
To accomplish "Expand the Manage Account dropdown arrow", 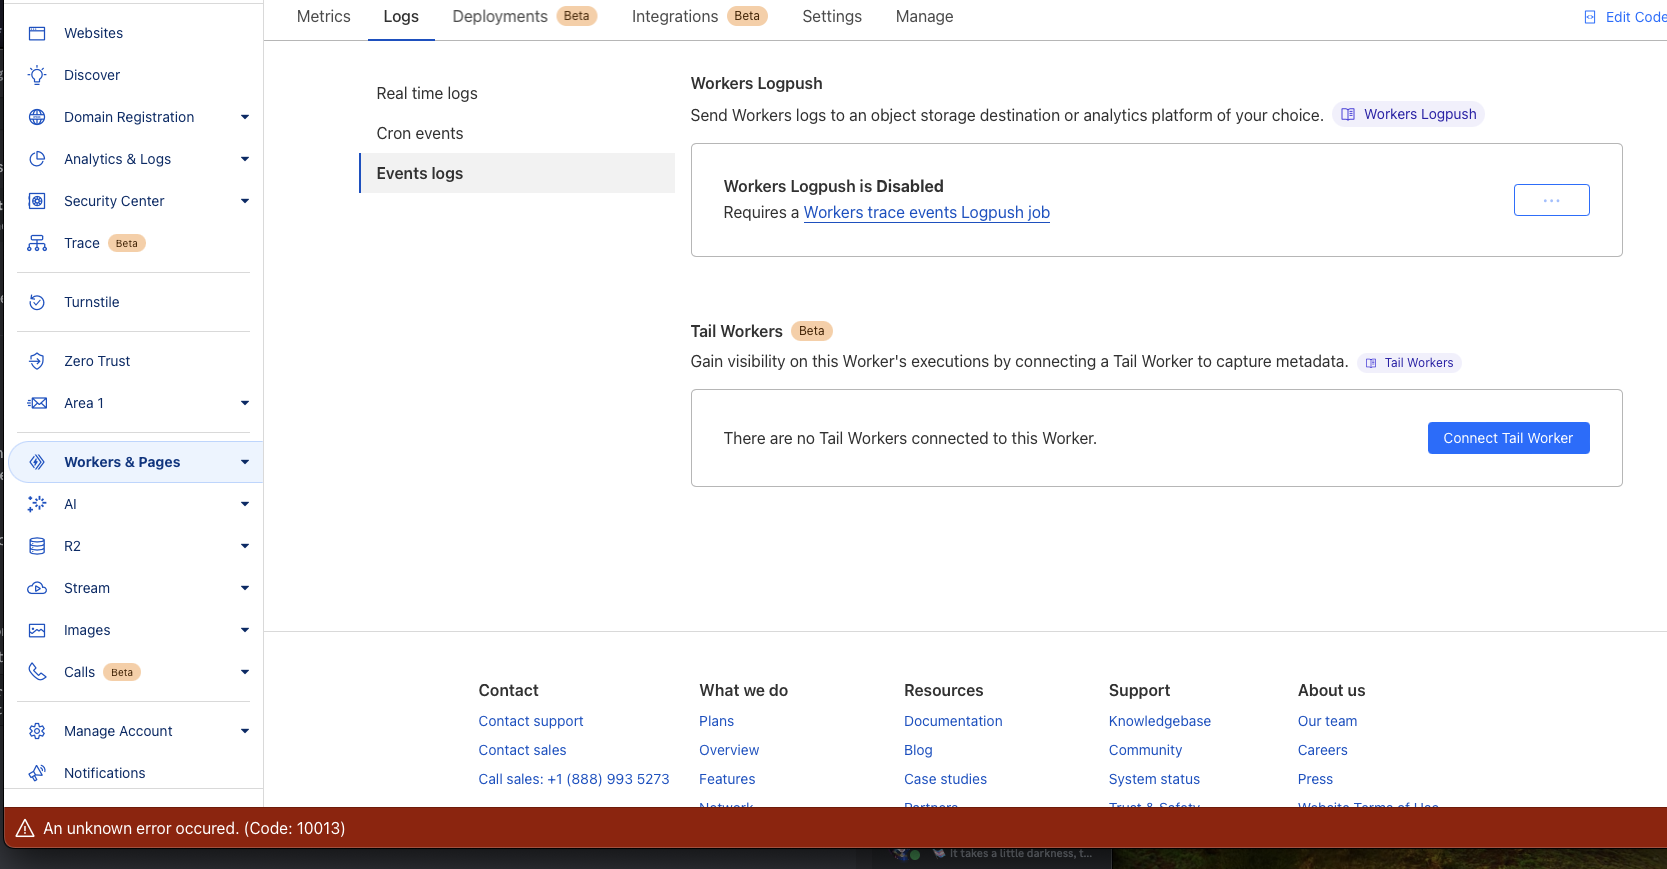I will pyautogui.click(x=245, y=731).
